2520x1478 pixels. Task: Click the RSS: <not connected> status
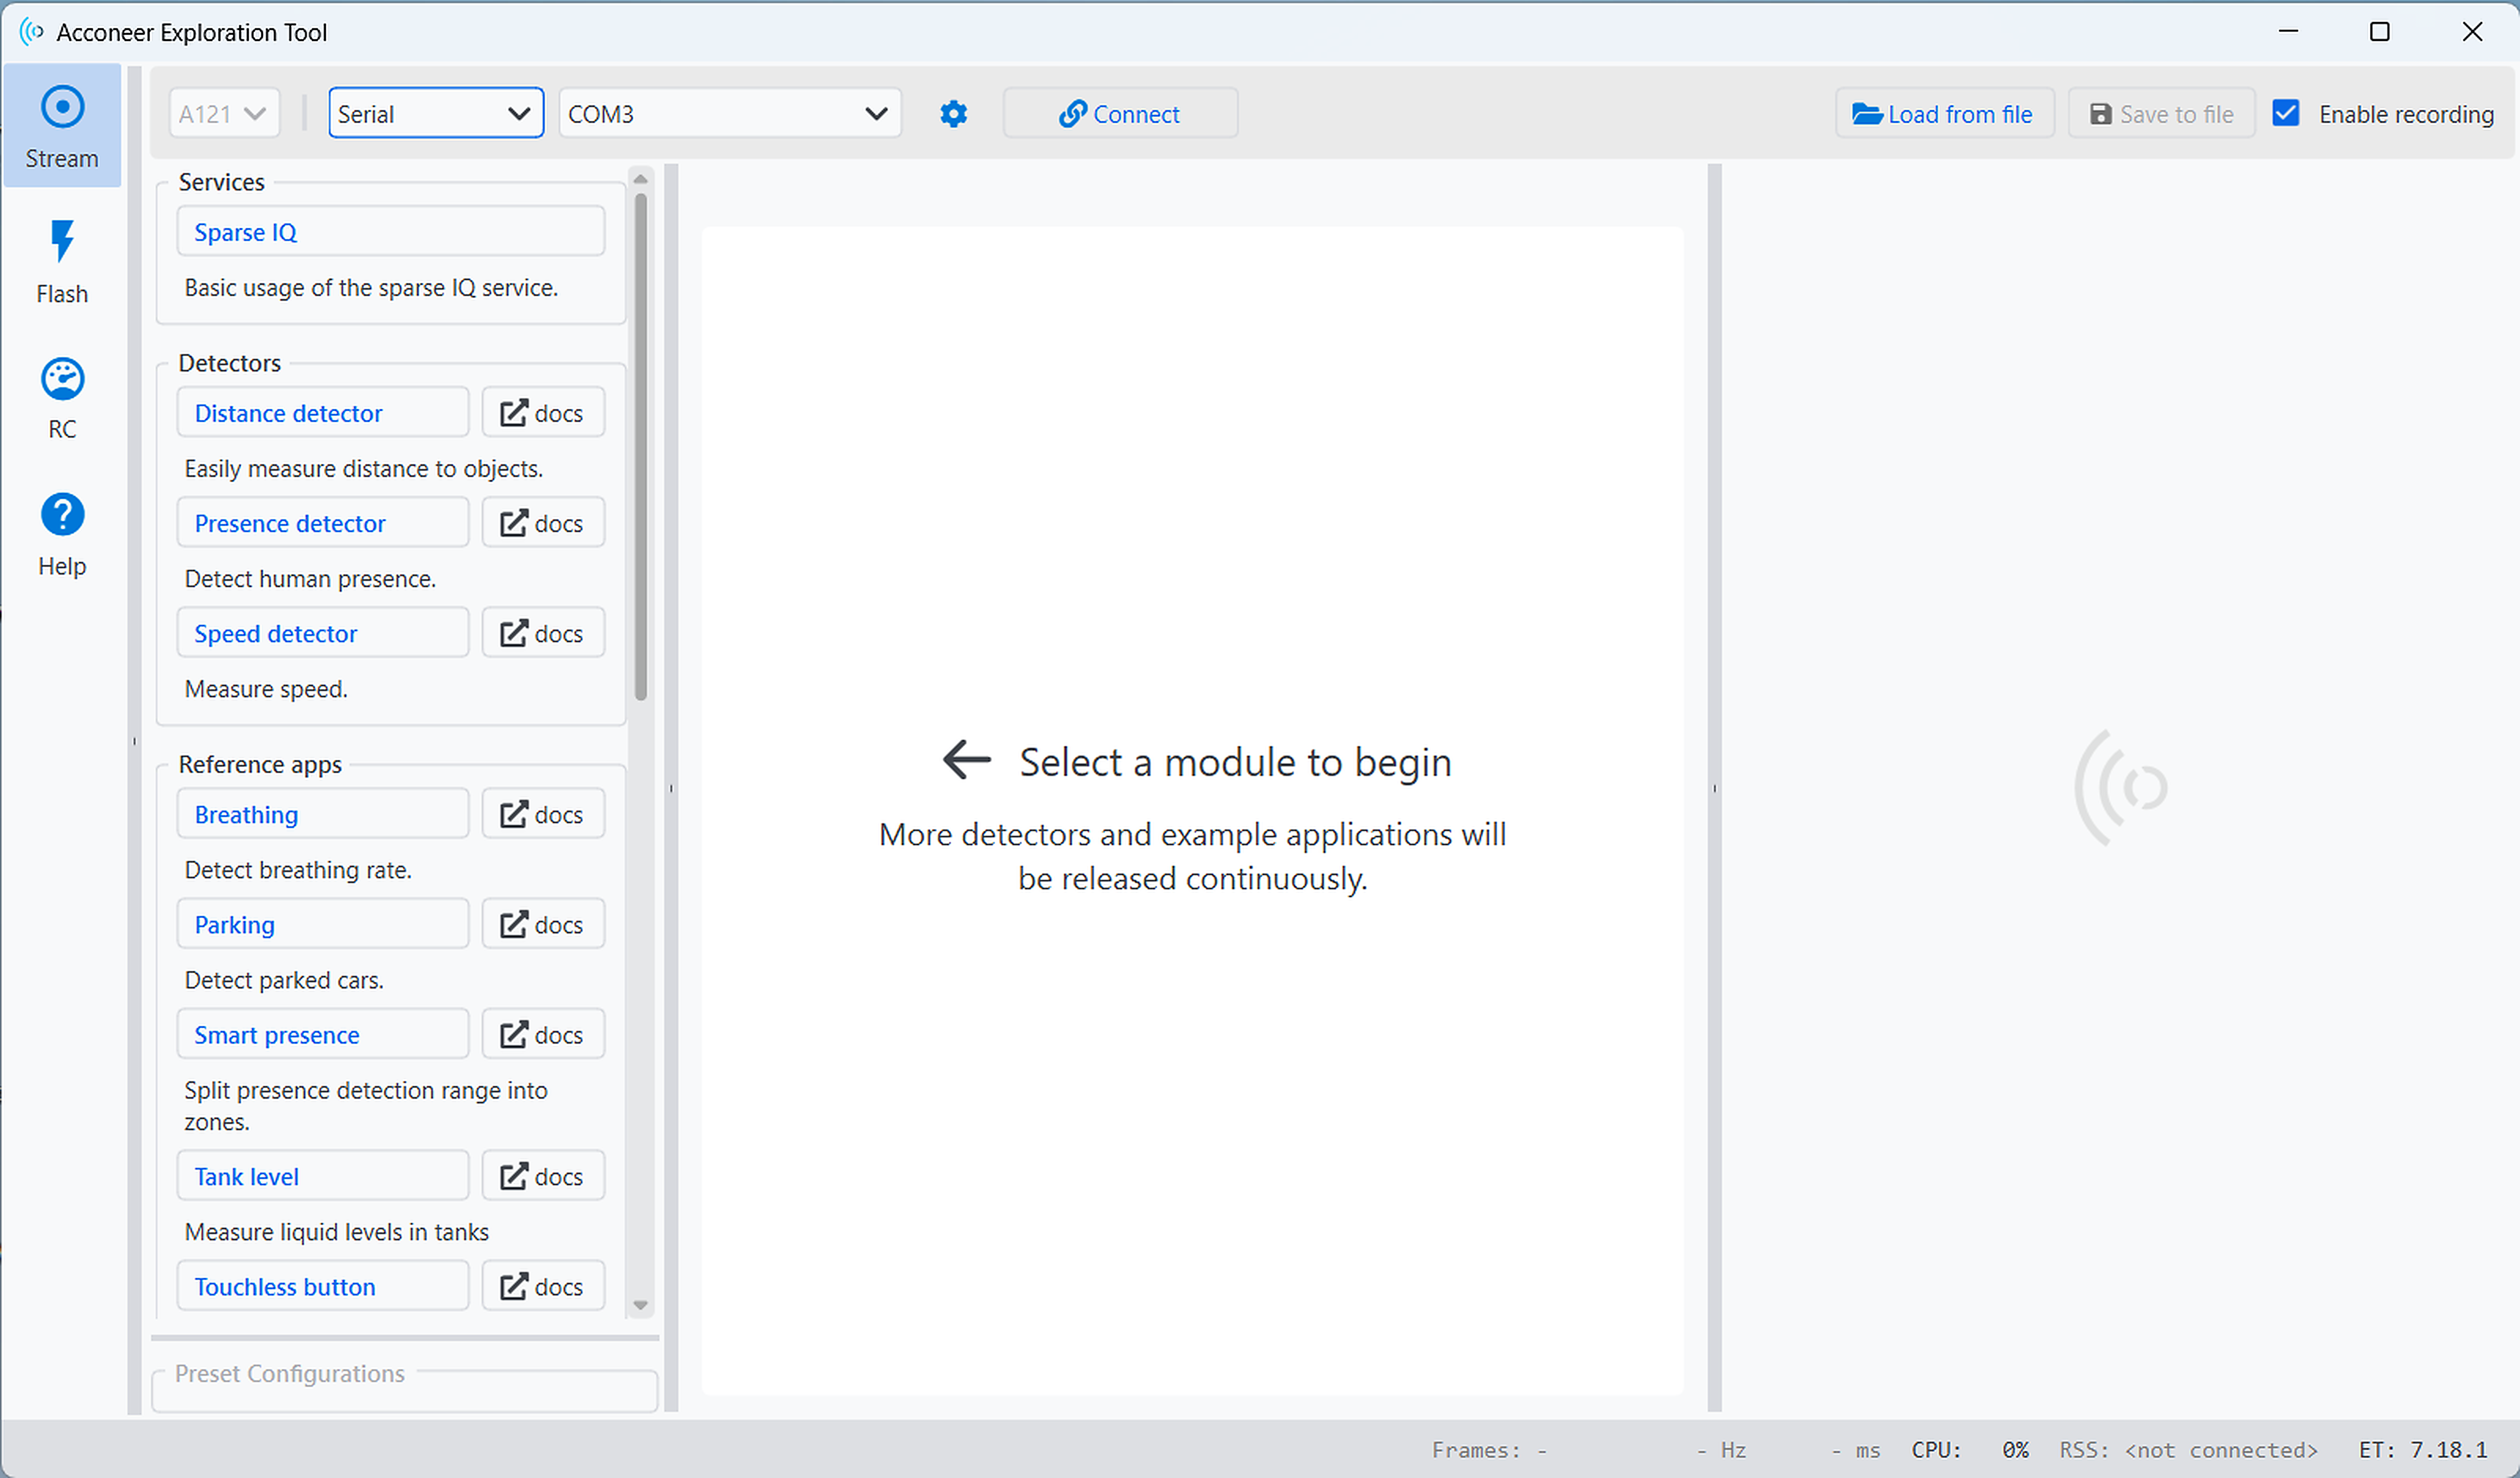click(x=2188, y=1450)
